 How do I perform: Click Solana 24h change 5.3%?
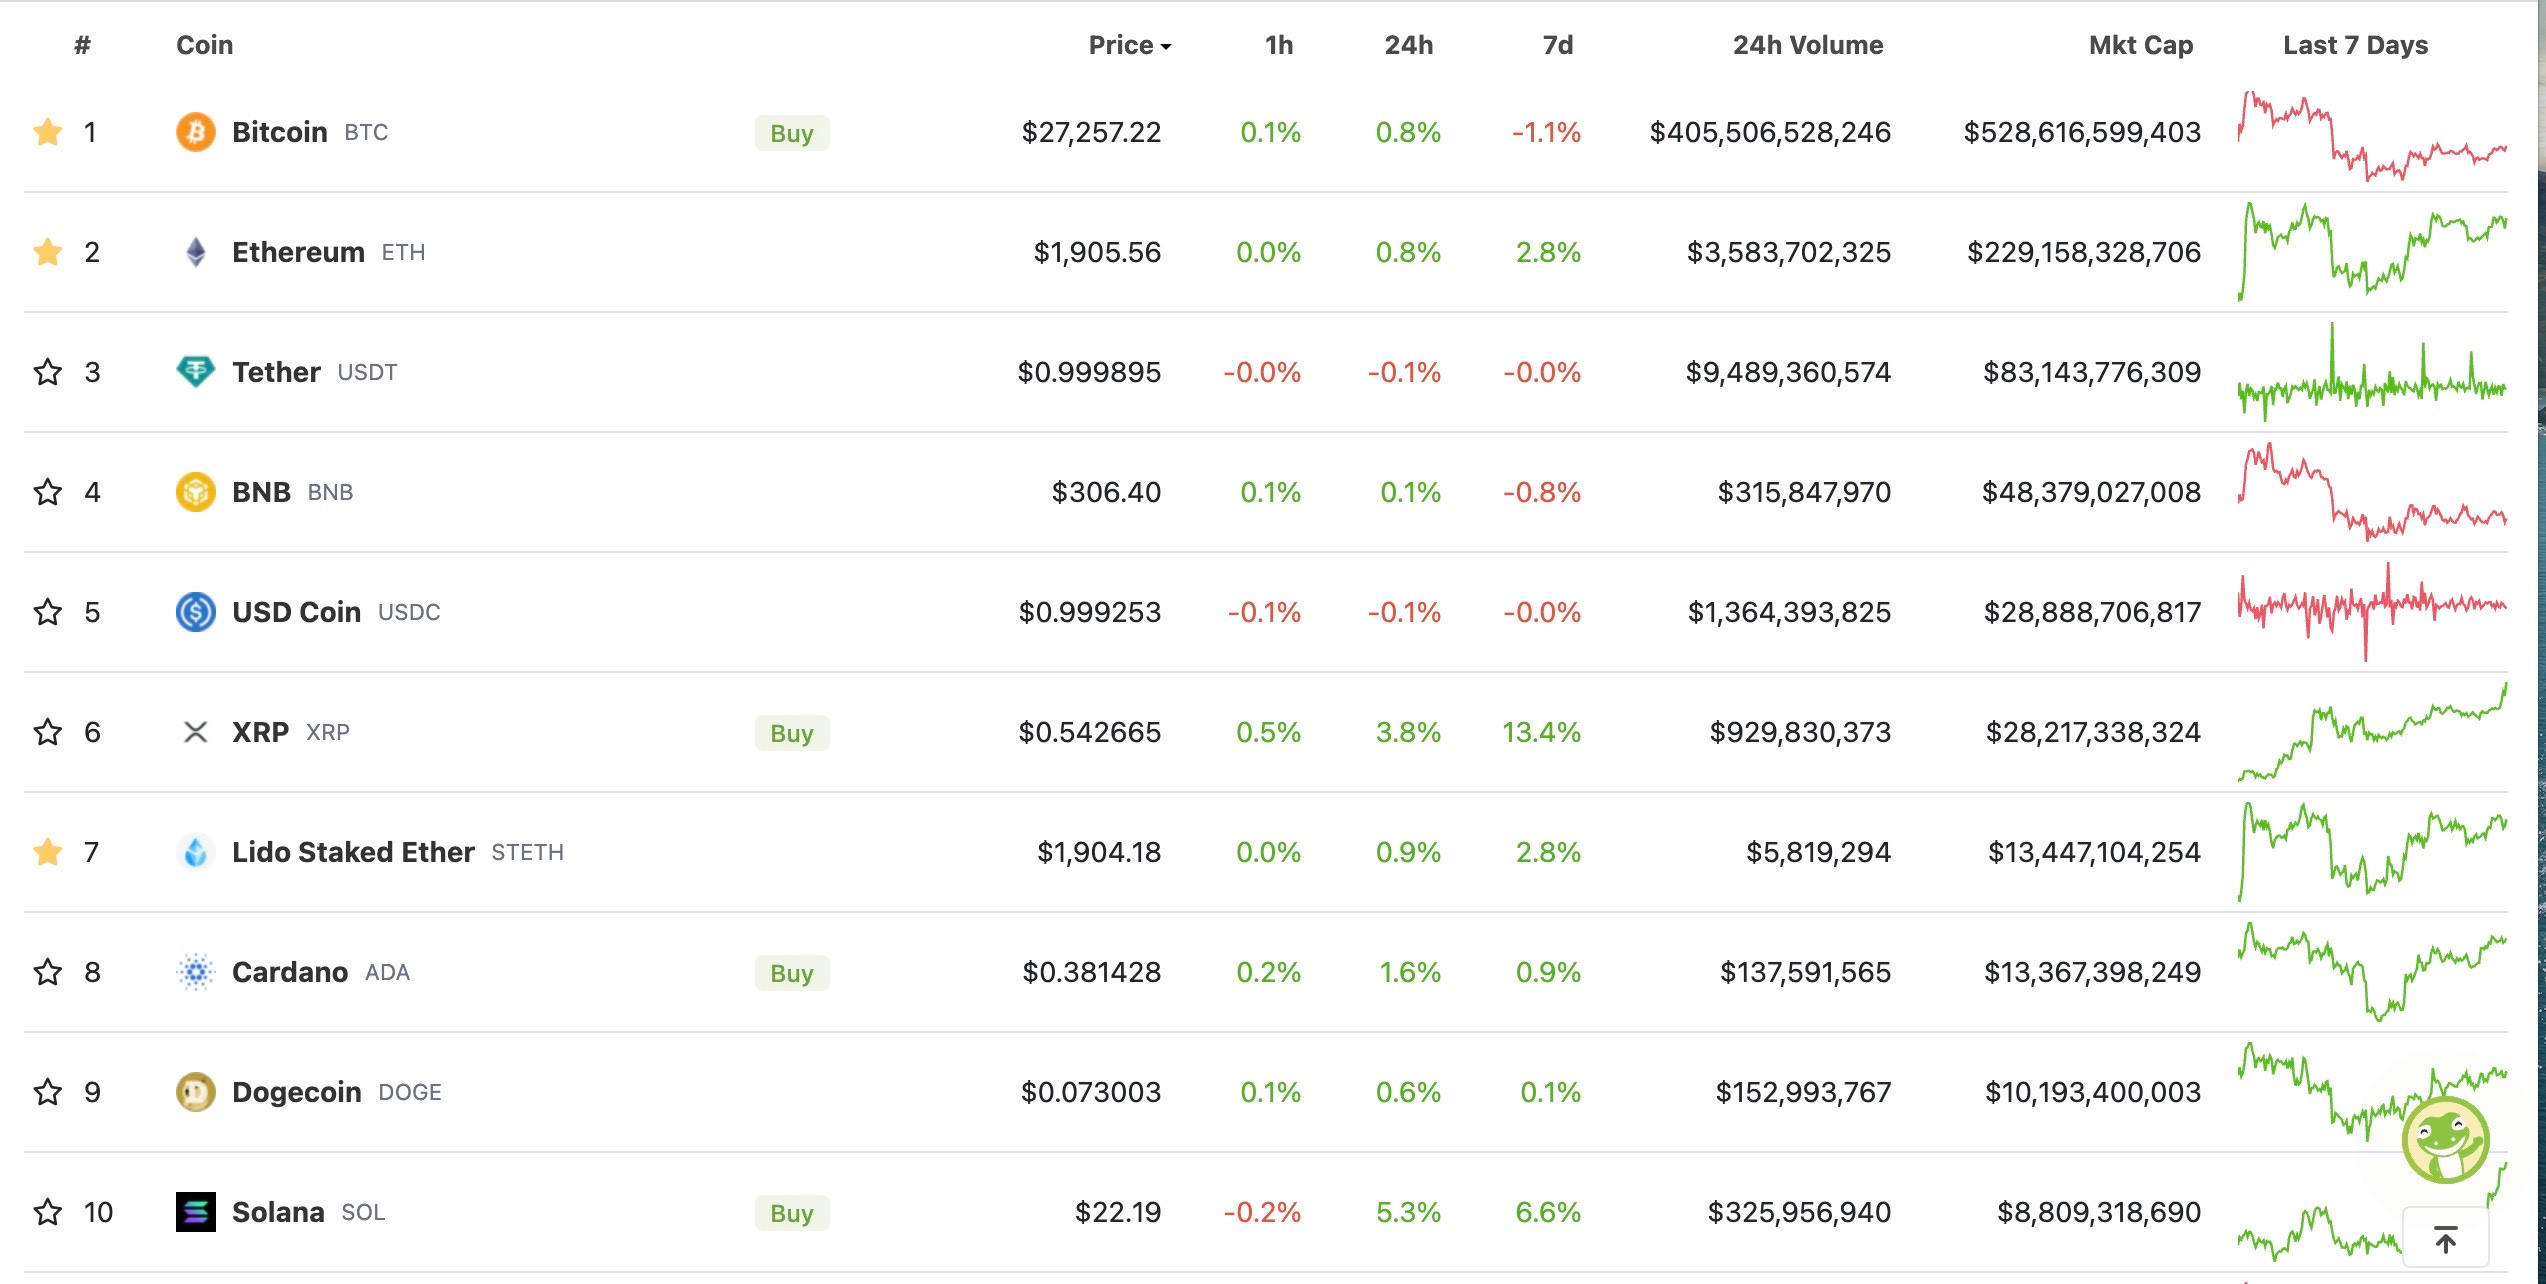(1408, 1212)
